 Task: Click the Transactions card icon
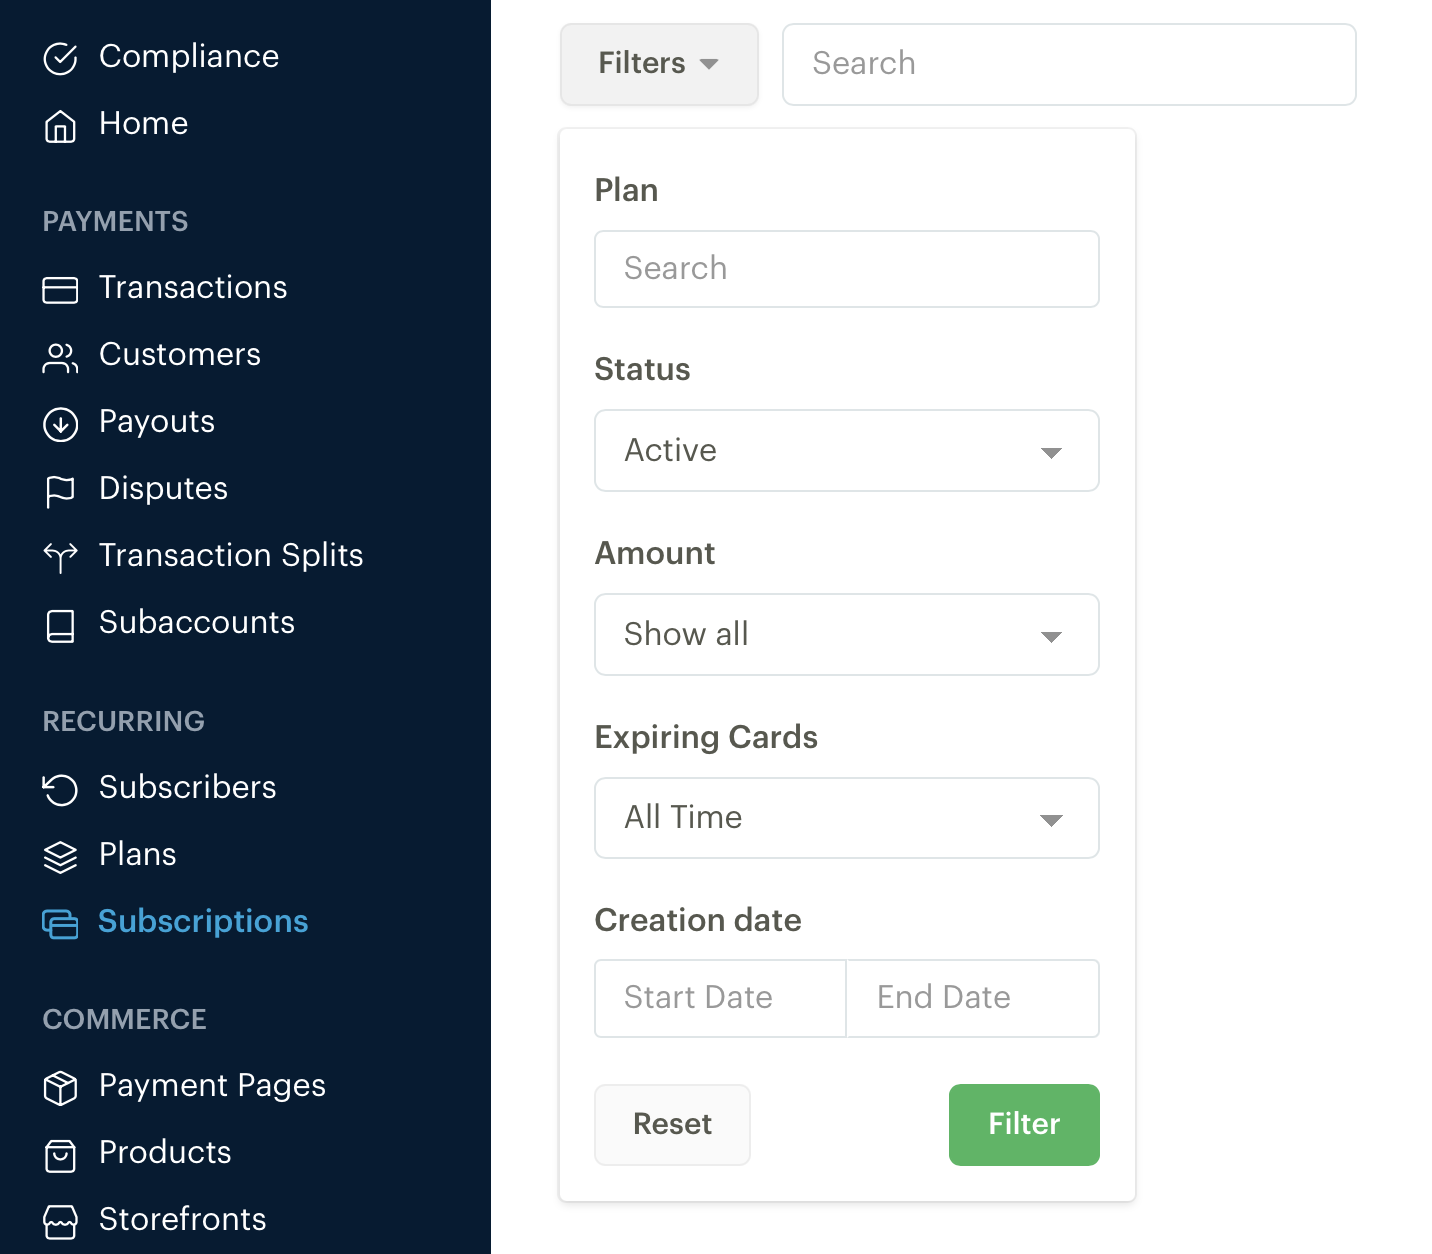point(60,290)
